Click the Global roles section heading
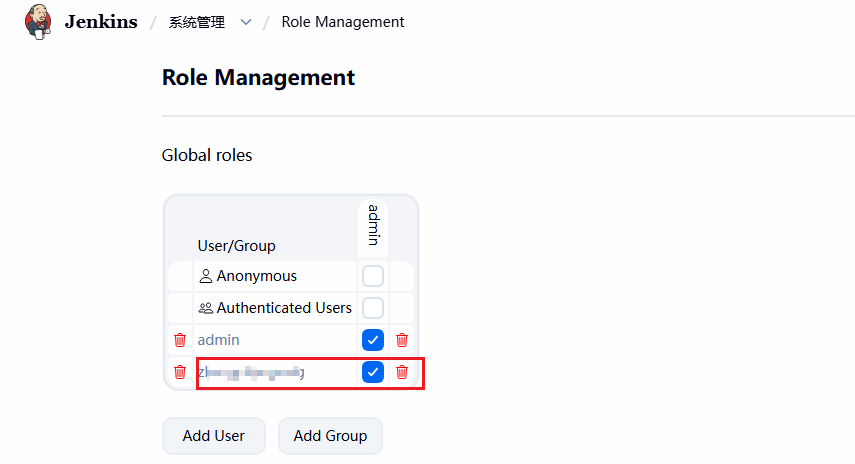855x464 pixels. 207,155
